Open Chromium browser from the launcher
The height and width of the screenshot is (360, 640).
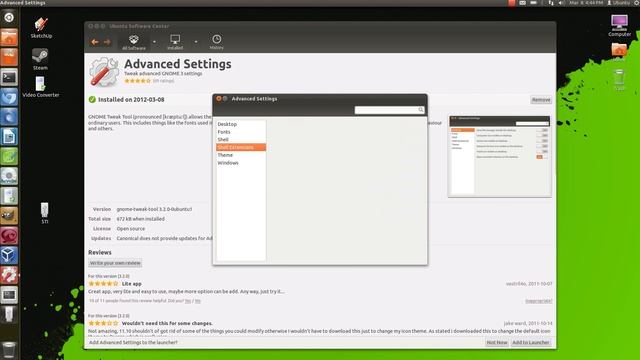(x=9, y=97)
